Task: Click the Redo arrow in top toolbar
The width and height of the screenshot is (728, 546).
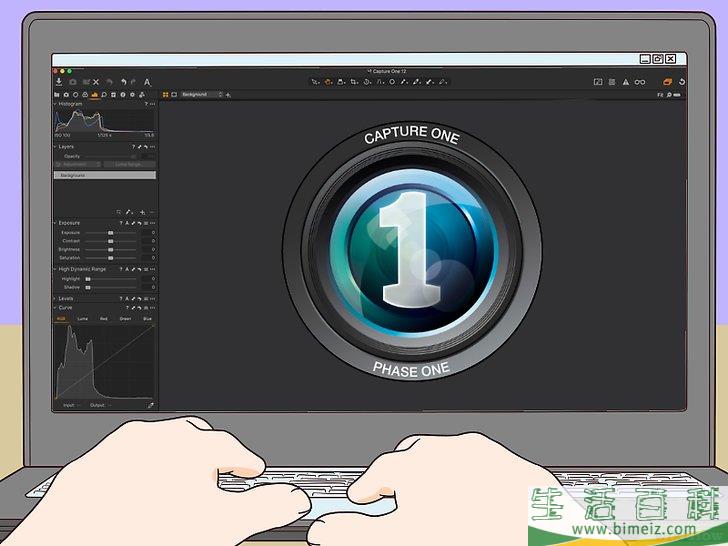Action: coord(134,82)
